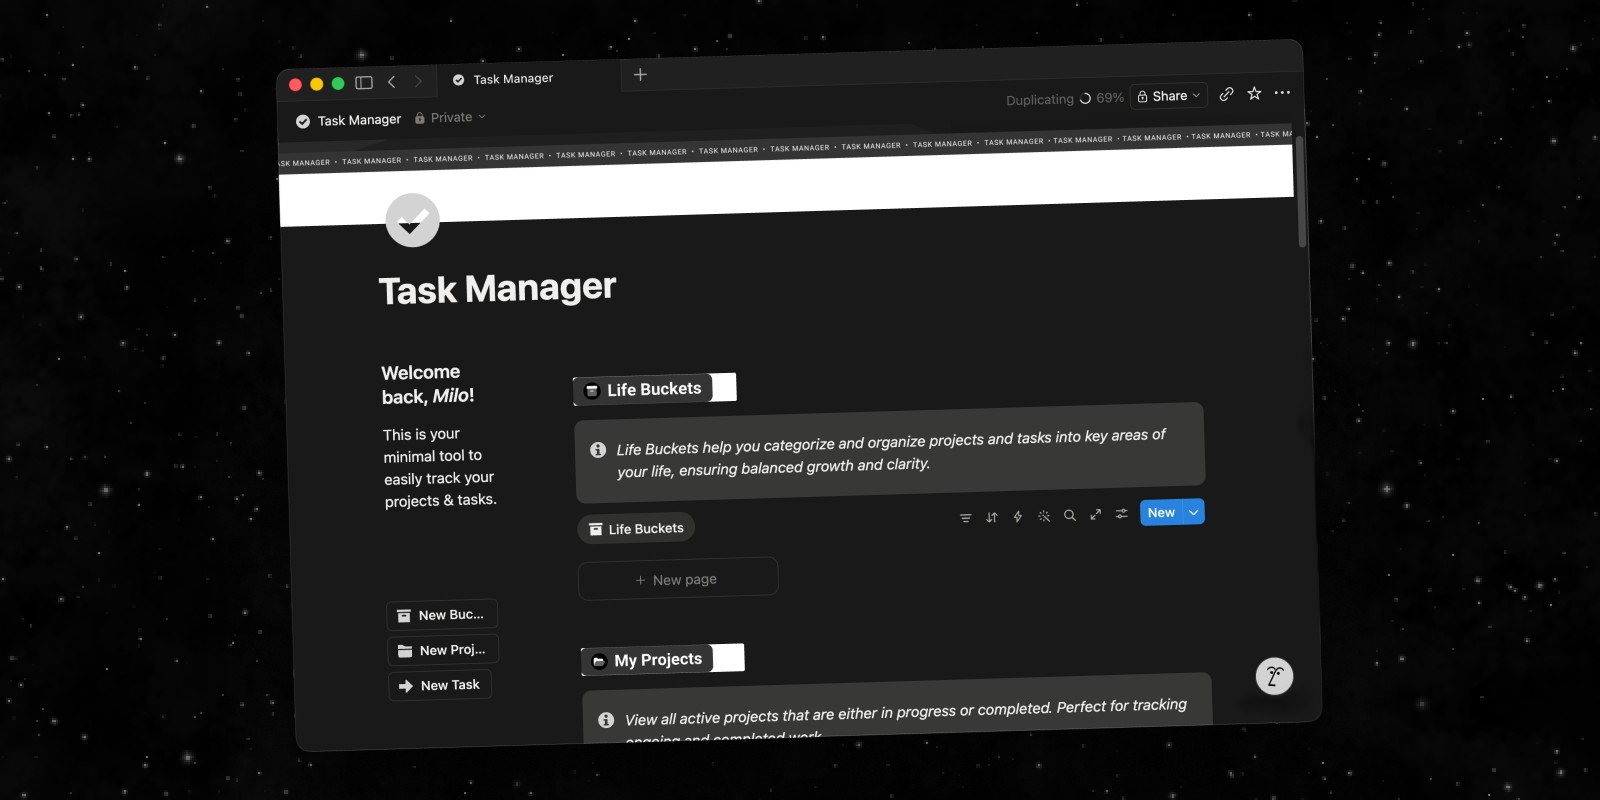Click the New page placeholder card

pyautogui.click(x=678, y=579)
